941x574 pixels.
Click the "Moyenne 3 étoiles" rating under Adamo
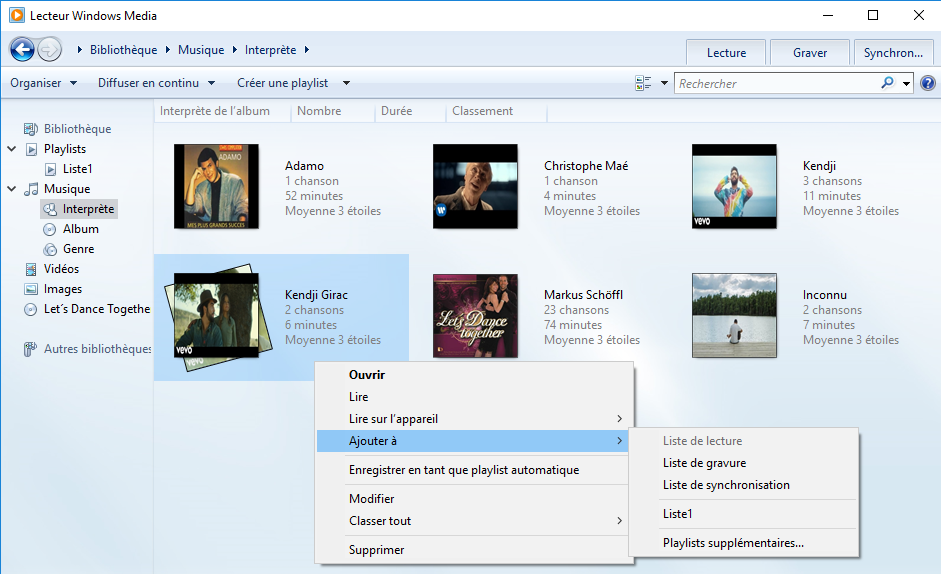[x=333, y=211]
